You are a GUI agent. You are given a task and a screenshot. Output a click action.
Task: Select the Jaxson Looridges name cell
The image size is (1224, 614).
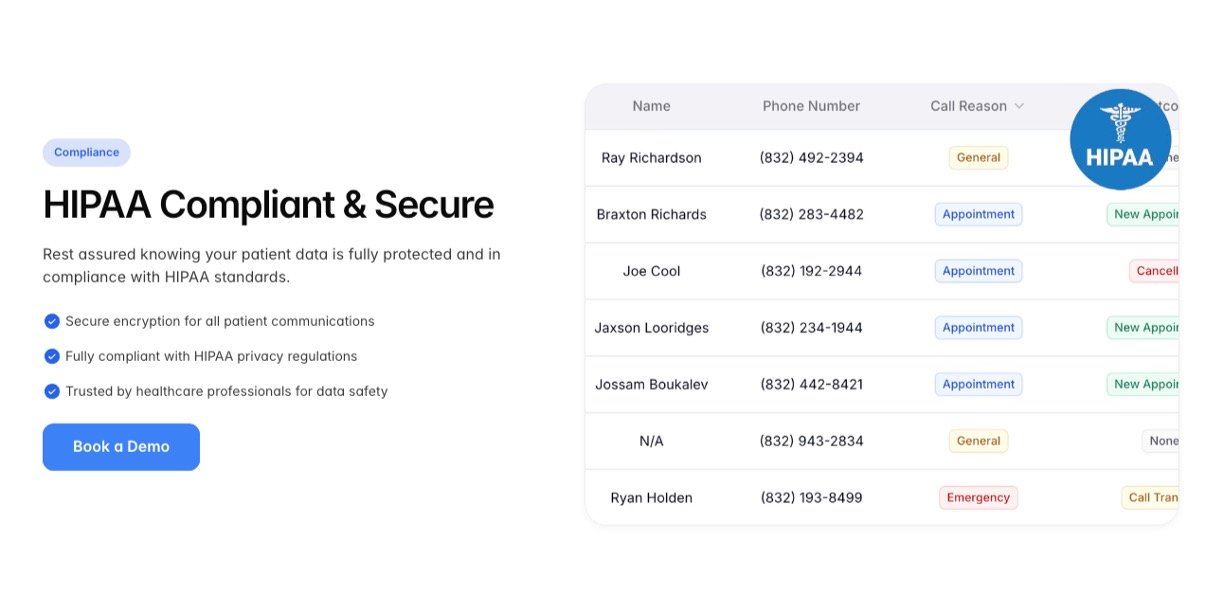pos(651,328)
